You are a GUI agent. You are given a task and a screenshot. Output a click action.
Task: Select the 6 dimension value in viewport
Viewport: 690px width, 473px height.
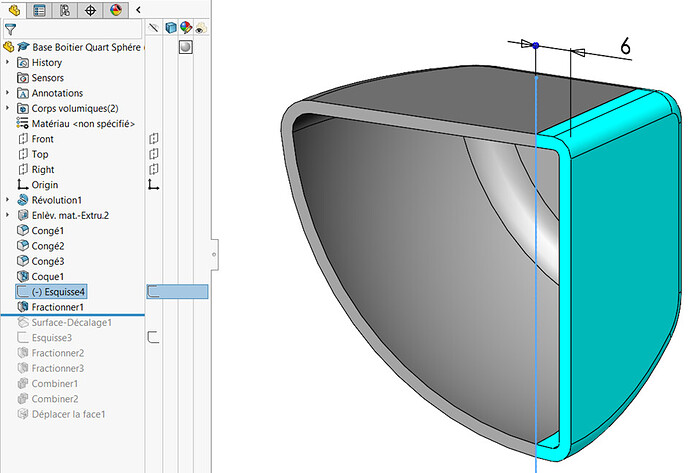(x=625, y=45)
